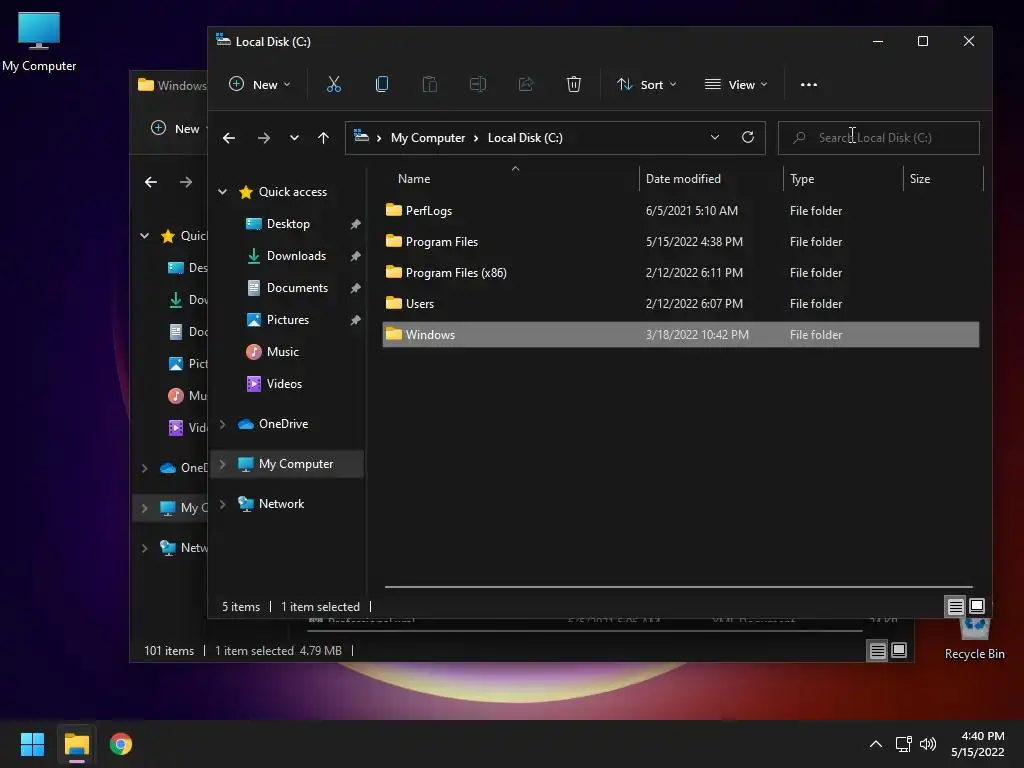Go forward using the forward arrow

pyautogui.click(x=264, y=138)
